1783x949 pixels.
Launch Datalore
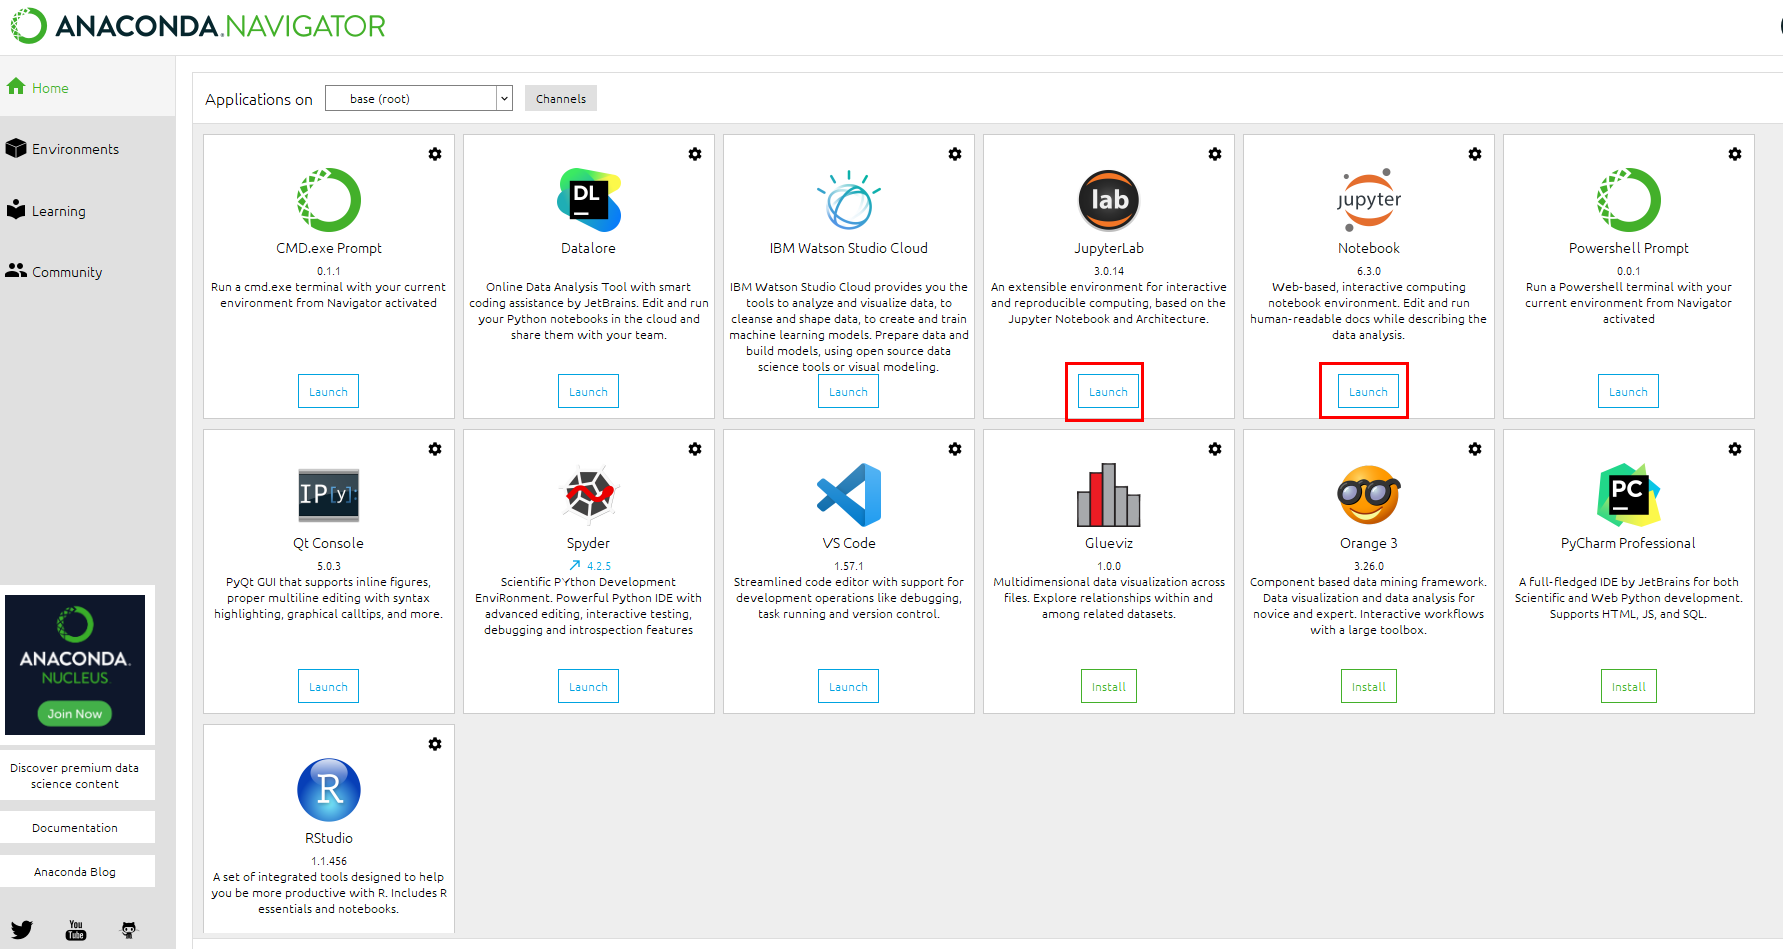(x=589, y=391)
